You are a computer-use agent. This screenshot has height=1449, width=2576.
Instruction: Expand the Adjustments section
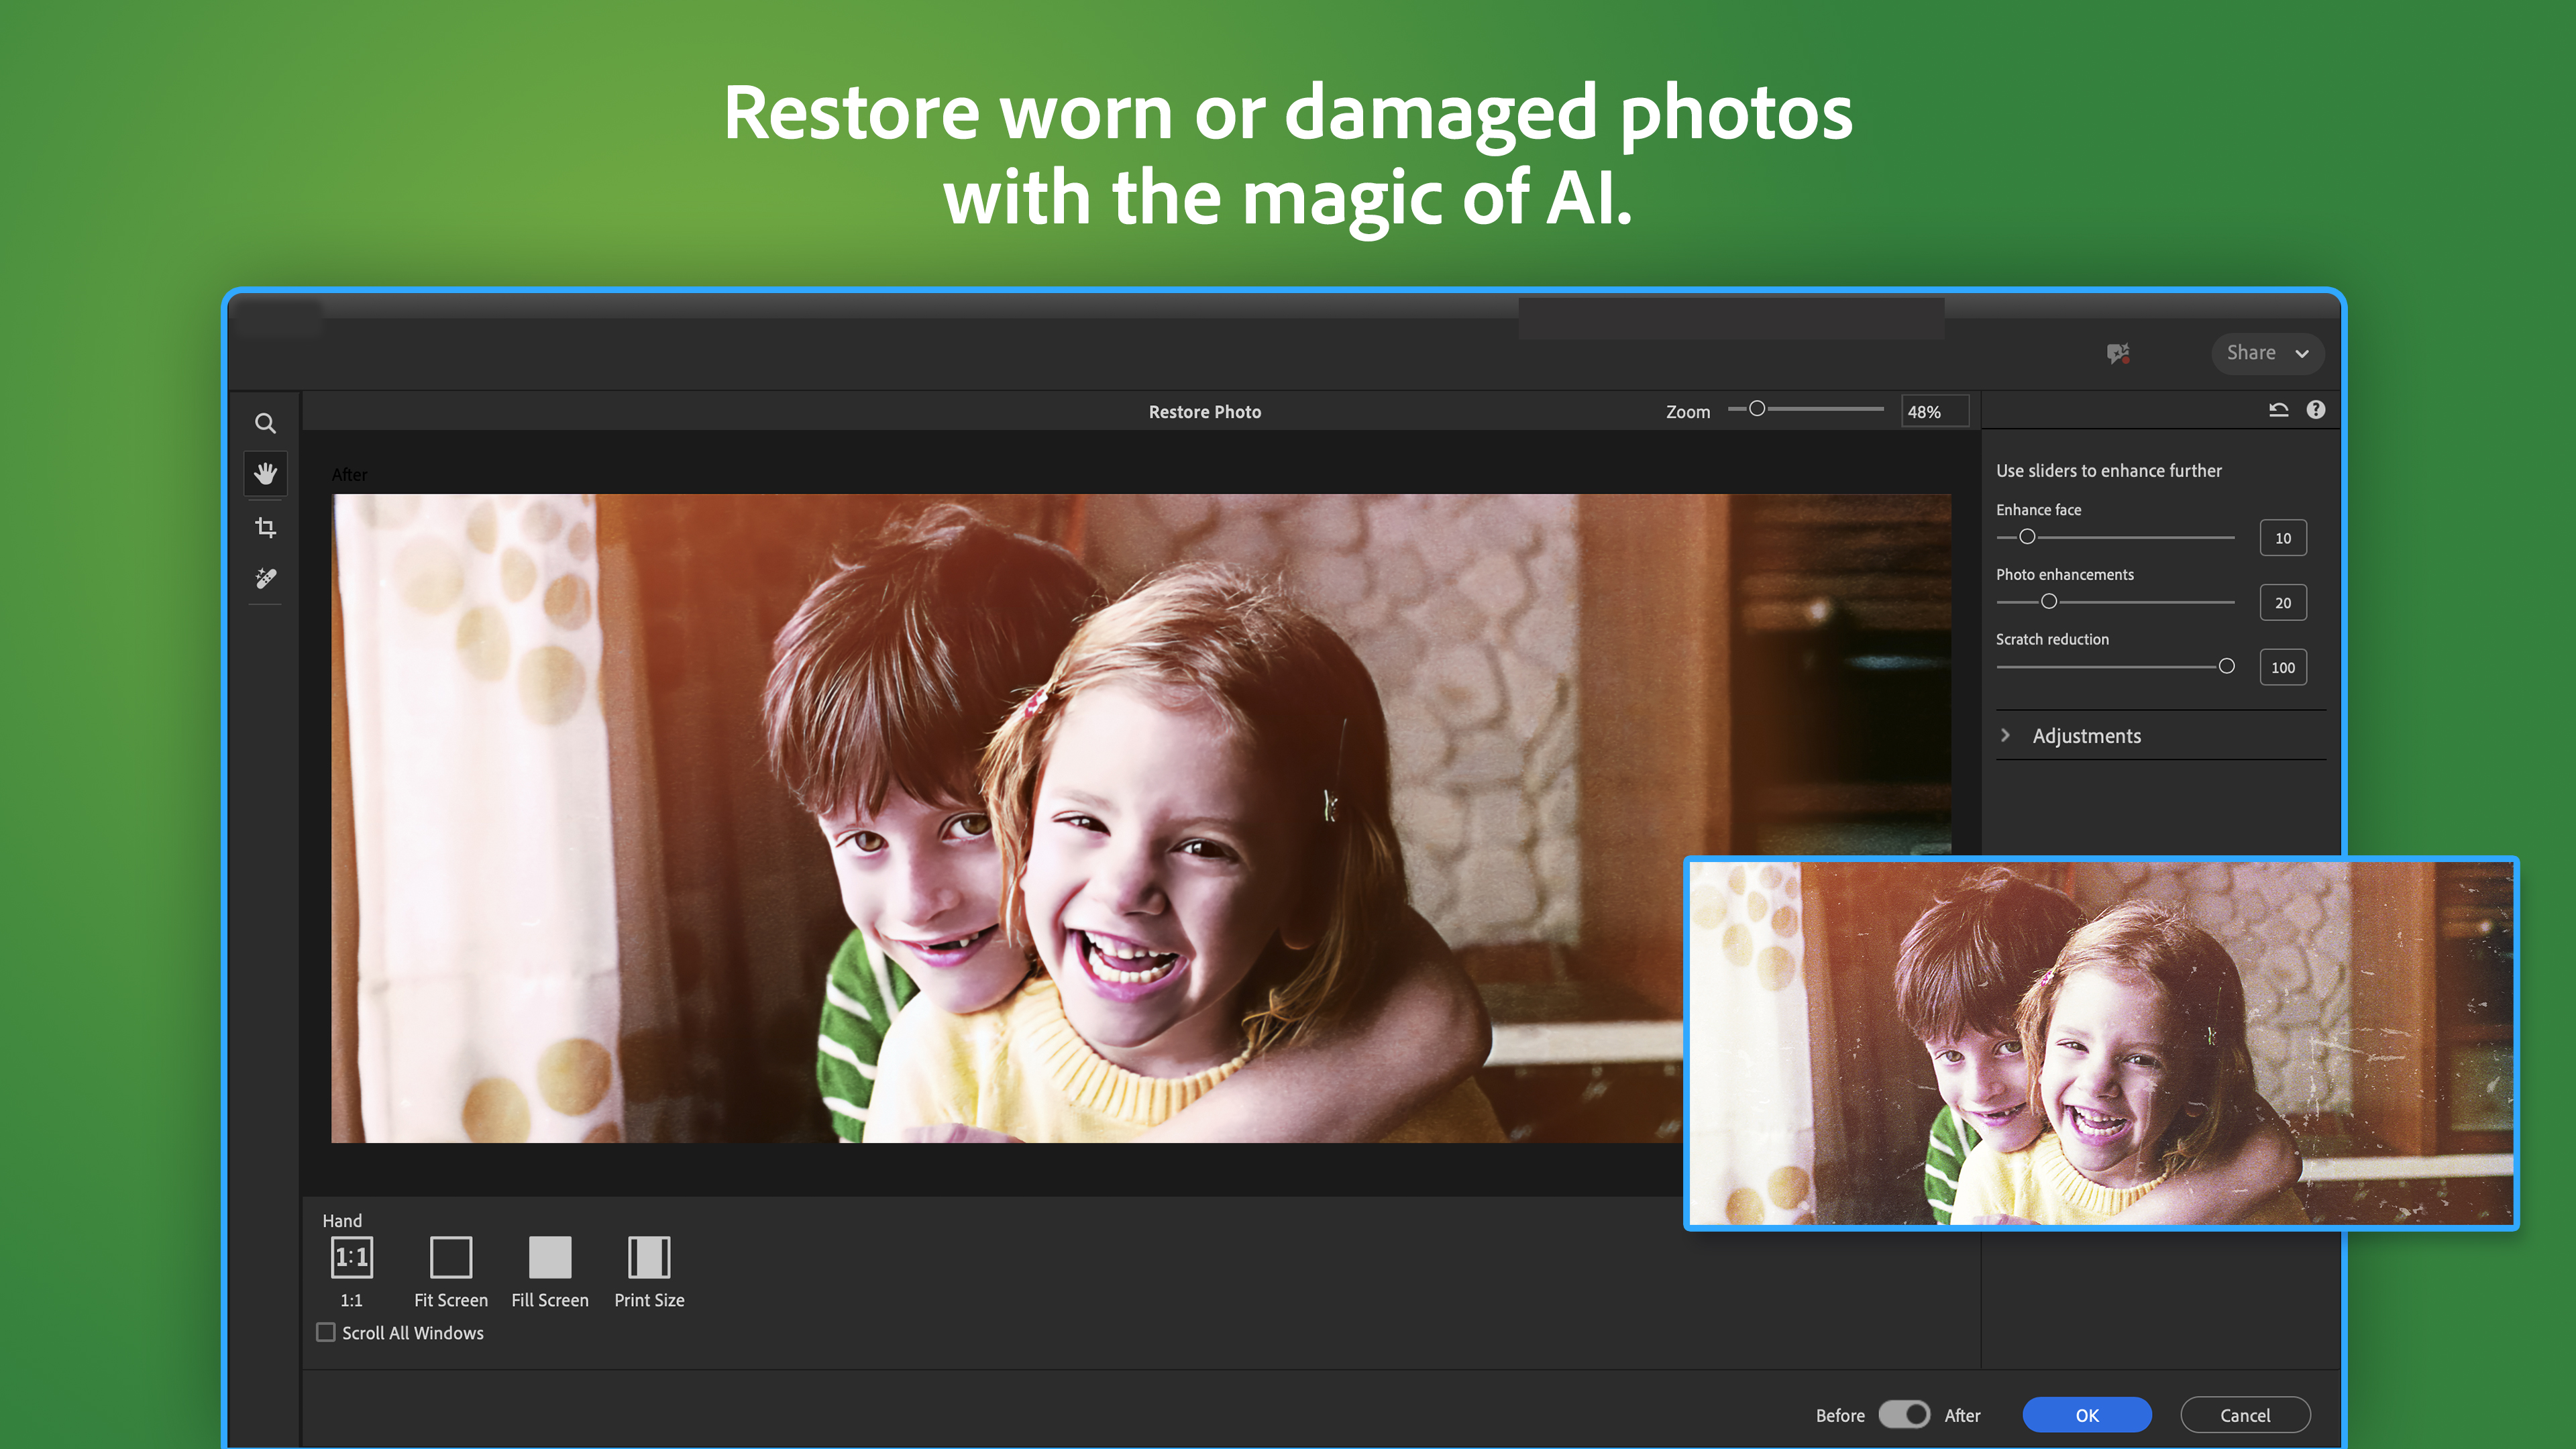pyautogui.click(x=2086, y=735)
